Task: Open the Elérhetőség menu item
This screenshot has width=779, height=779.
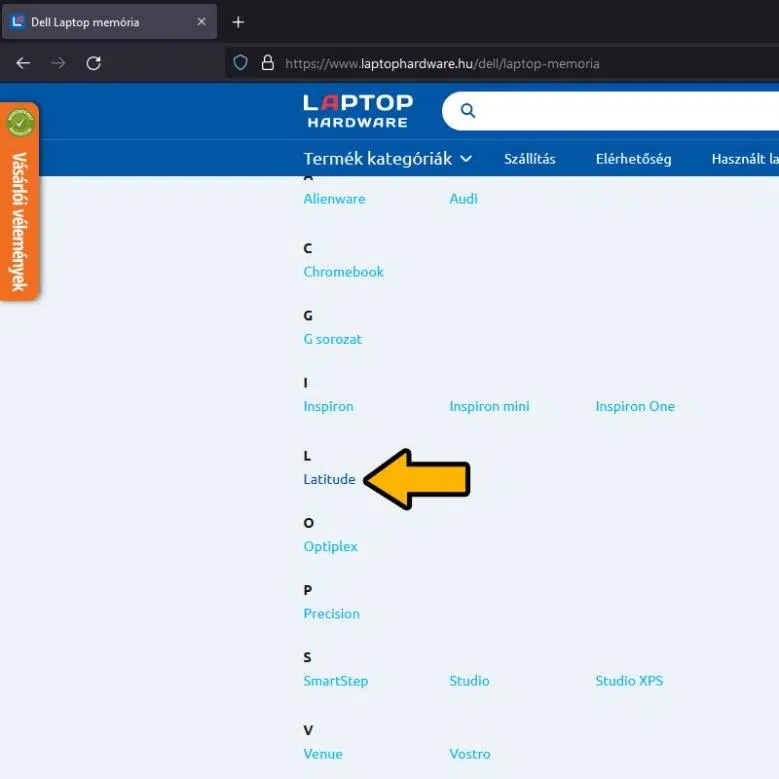Action: pyautogui.click(x=633, y=159)
